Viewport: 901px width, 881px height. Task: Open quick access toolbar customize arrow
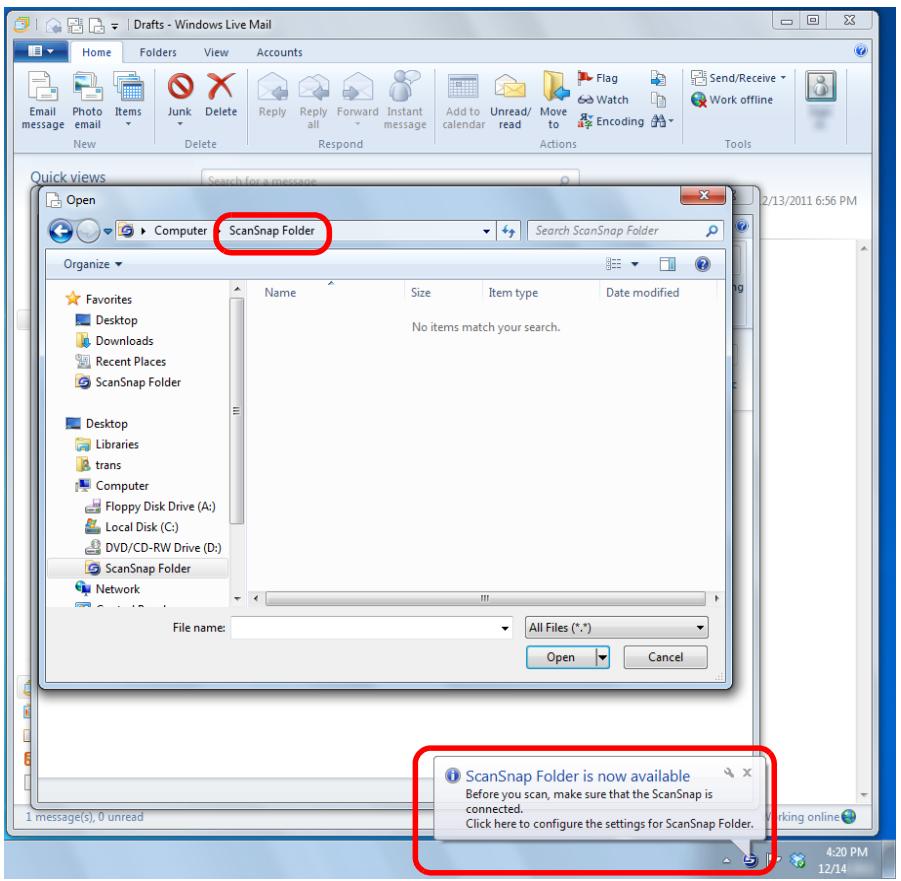115,25
